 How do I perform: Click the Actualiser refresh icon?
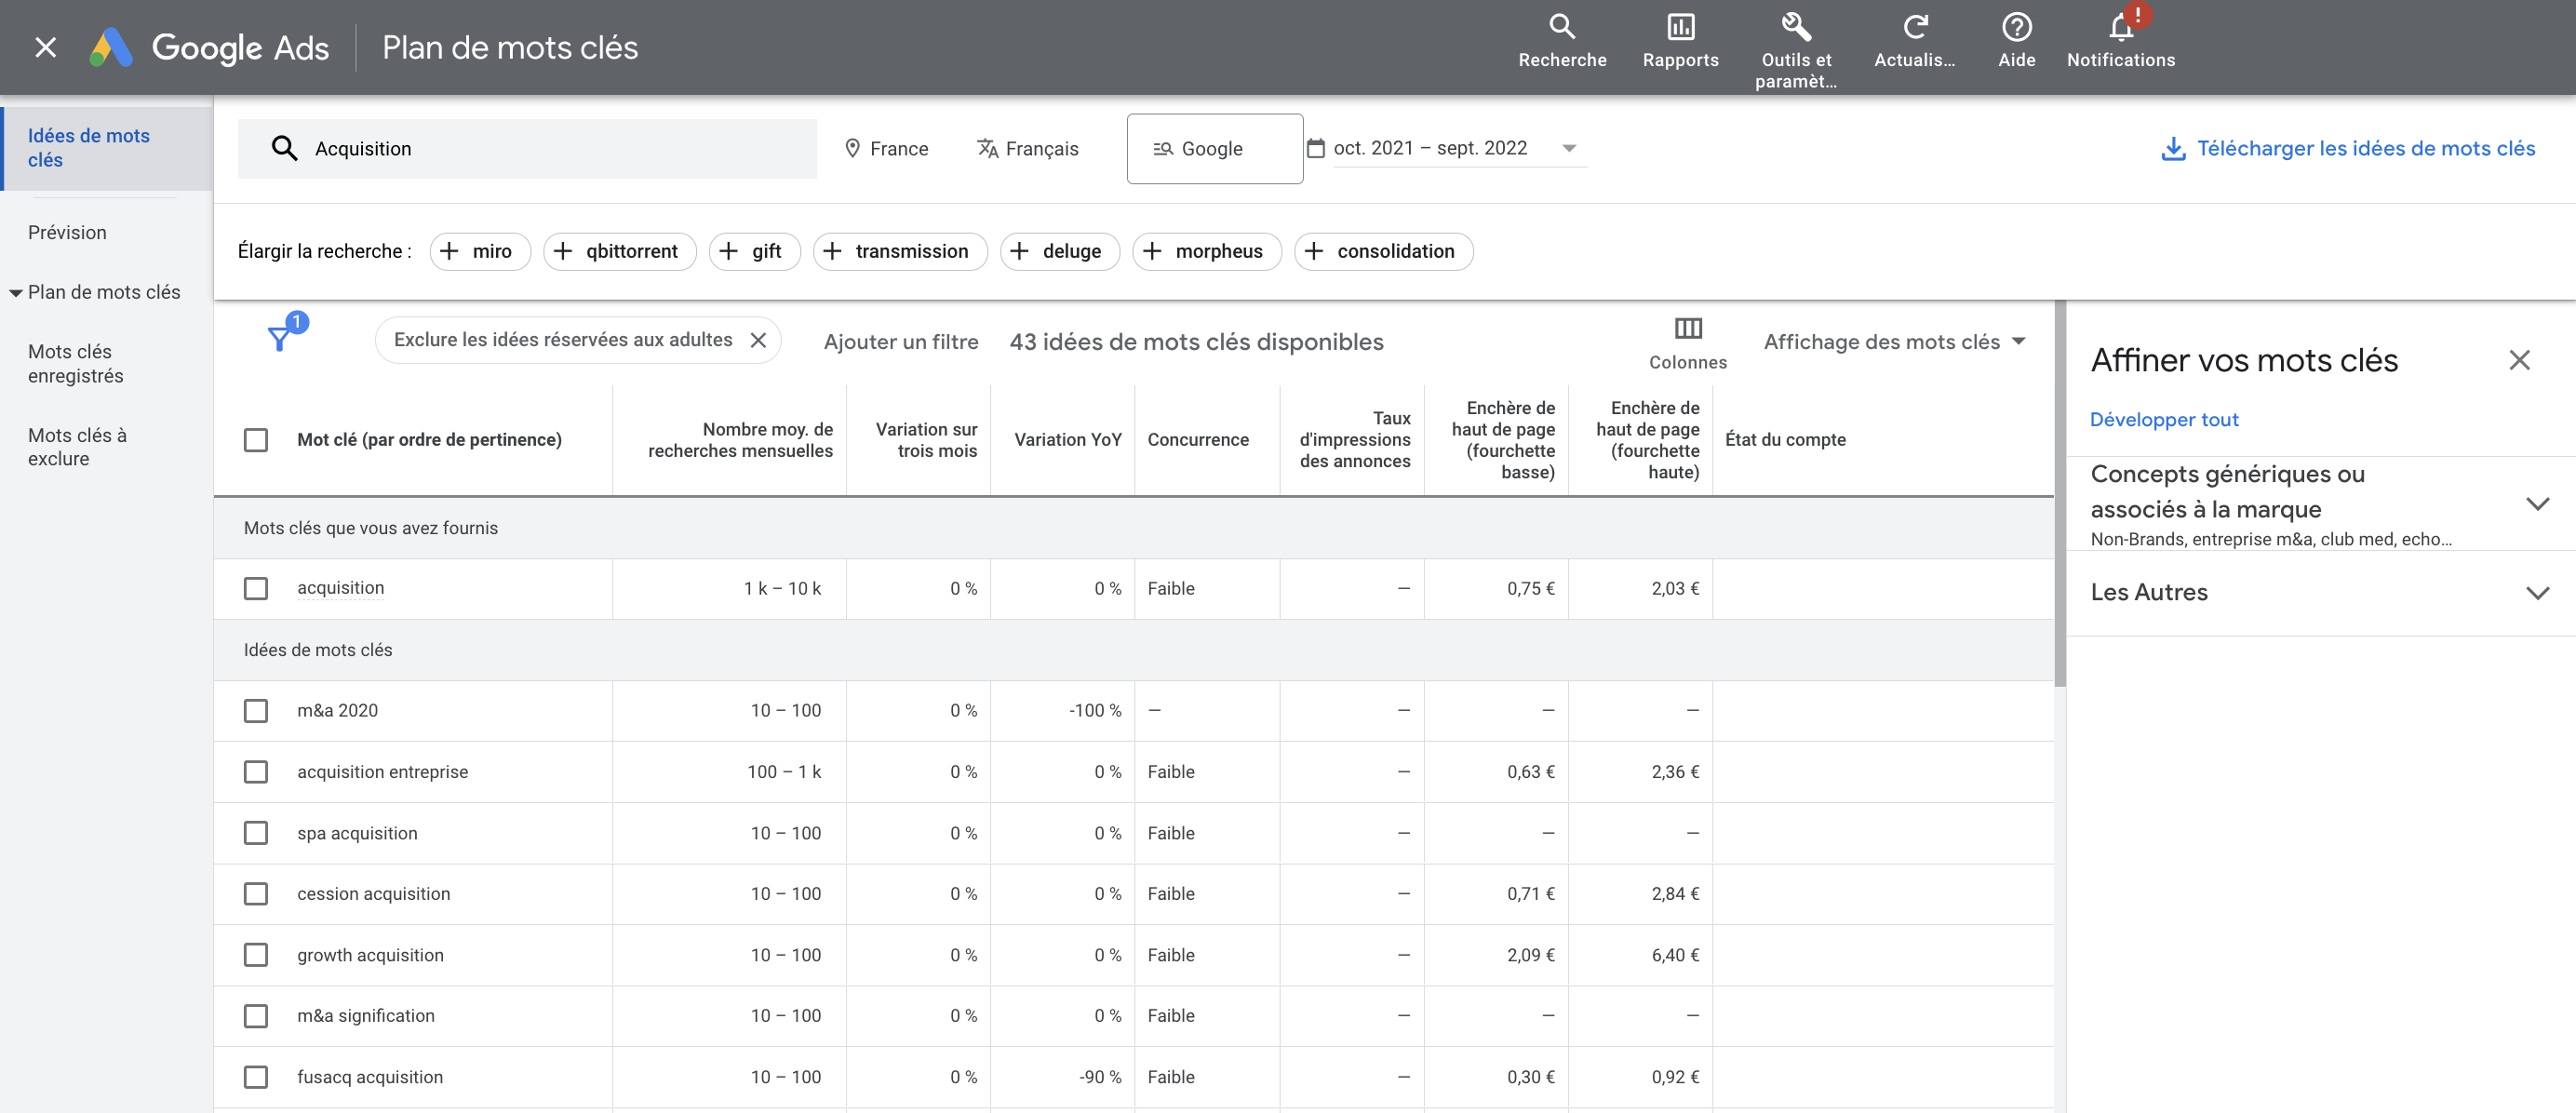click(x=1914, y=27)
